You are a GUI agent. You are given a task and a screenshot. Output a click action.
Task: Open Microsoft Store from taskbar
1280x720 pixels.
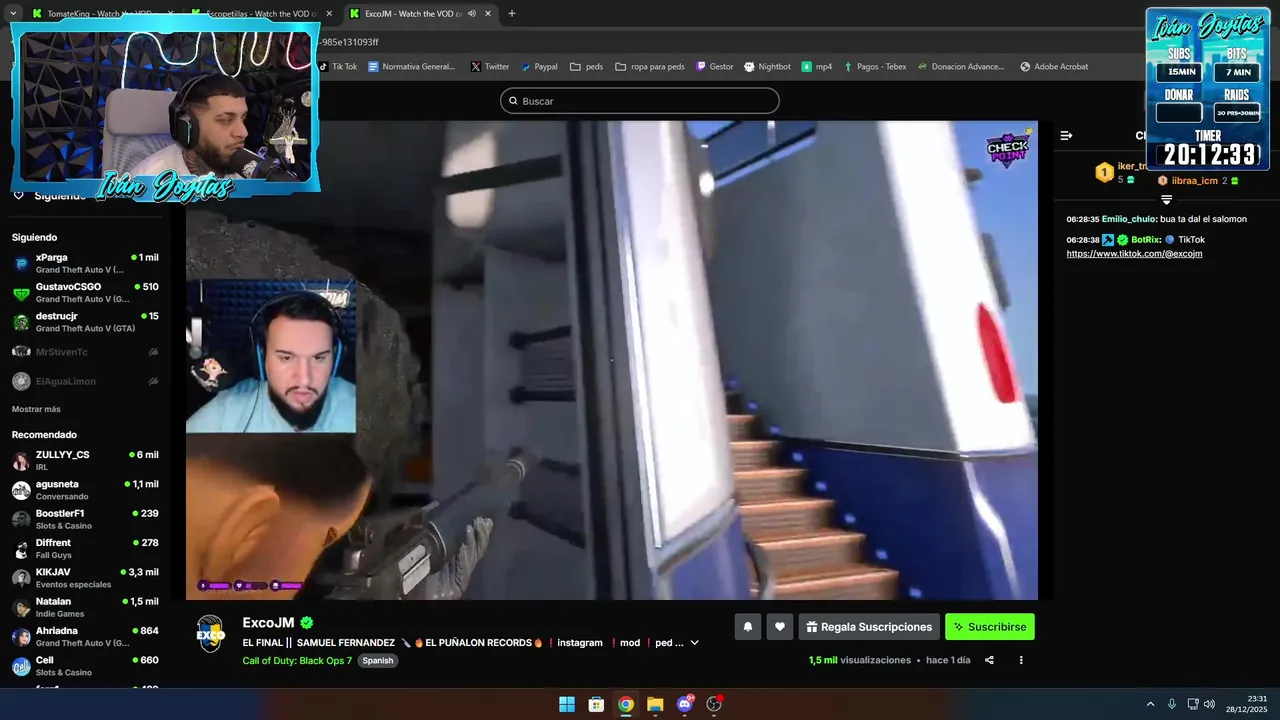pyautogui.click(x=596, y=704)
